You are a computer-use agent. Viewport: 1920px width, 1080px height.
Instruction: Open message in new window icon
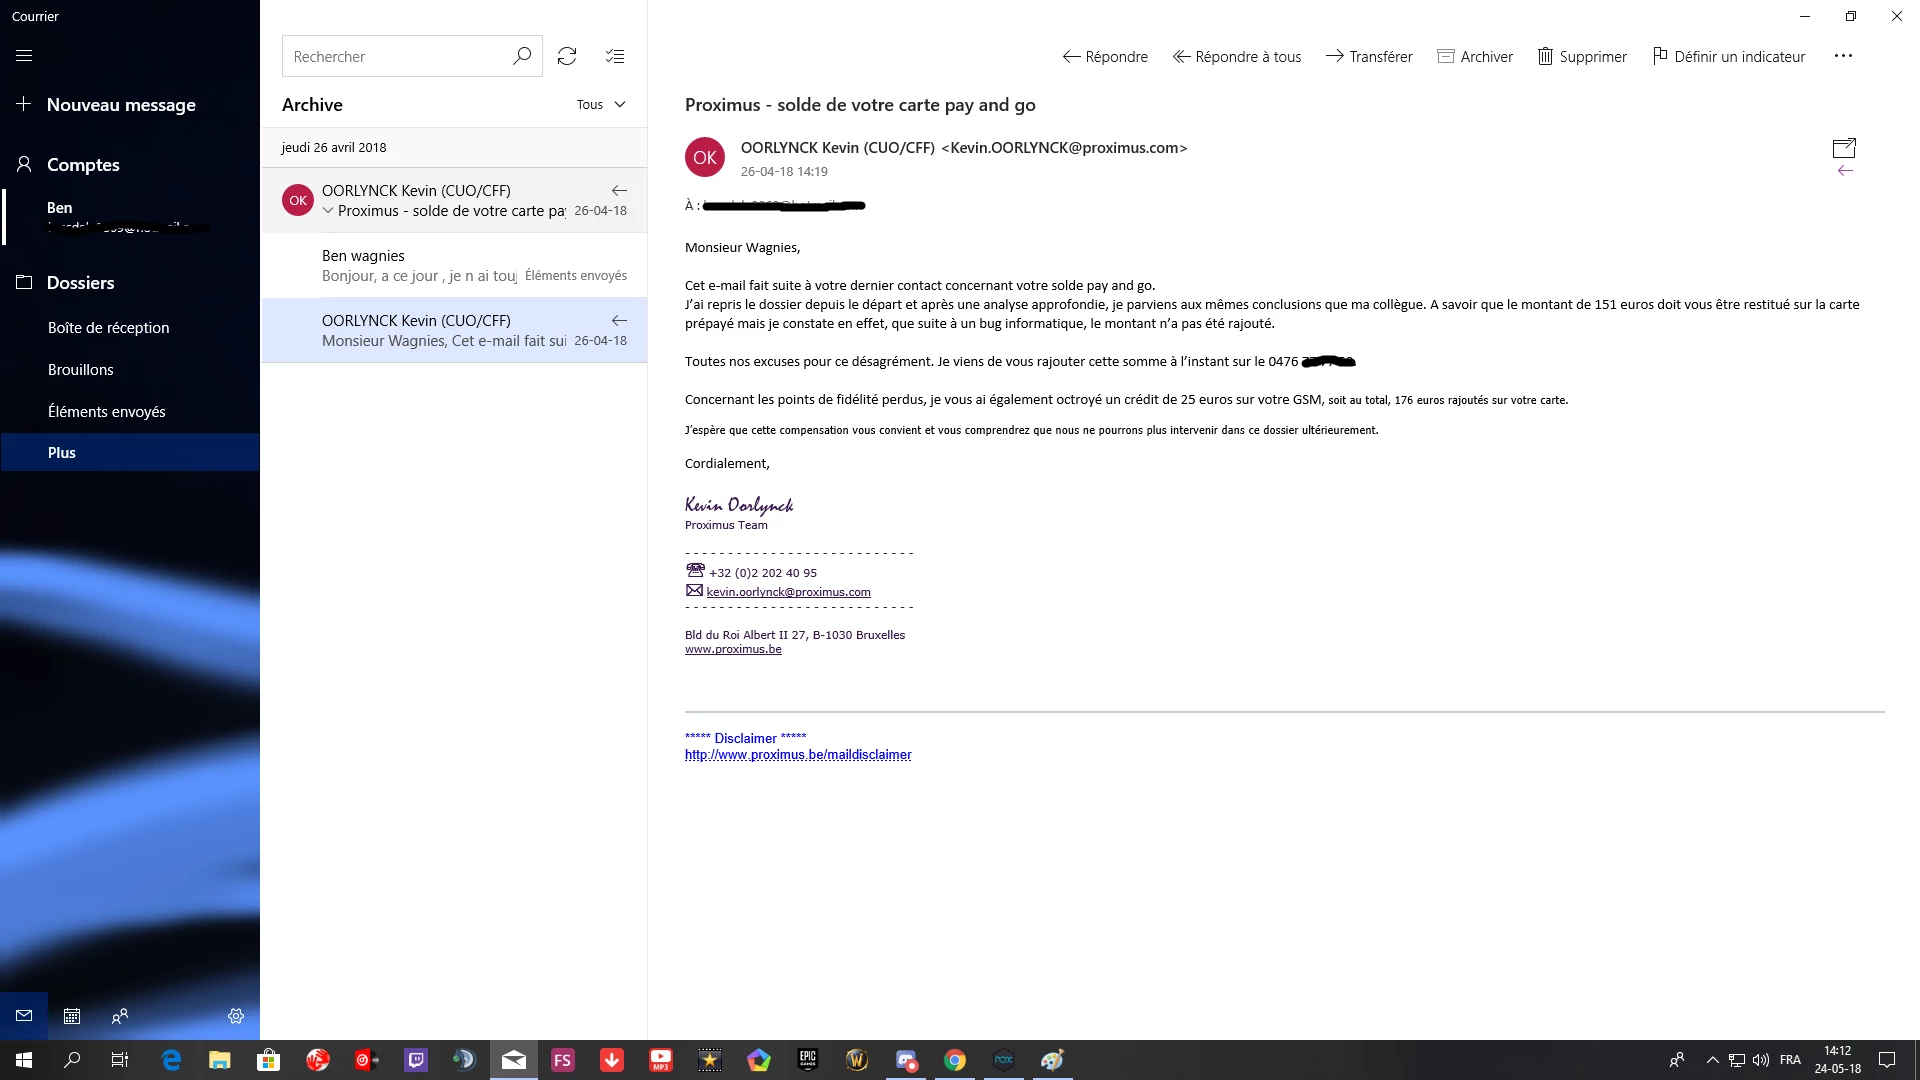coord(1844,148)
